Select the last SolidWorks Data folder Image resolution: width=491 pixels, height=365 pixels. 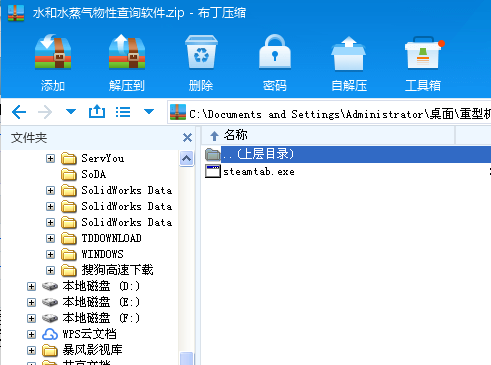coord(127,222)
